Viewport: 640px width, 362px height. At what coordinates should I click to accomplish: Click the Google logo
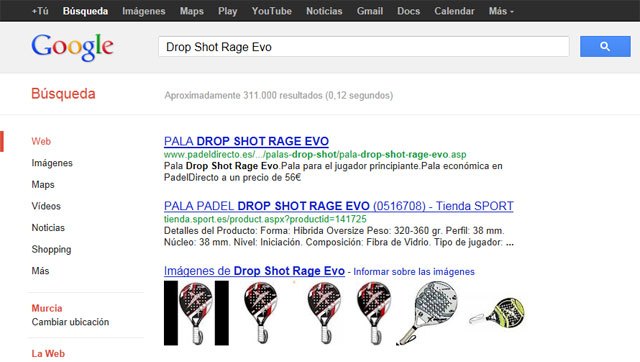coord(72,47)
